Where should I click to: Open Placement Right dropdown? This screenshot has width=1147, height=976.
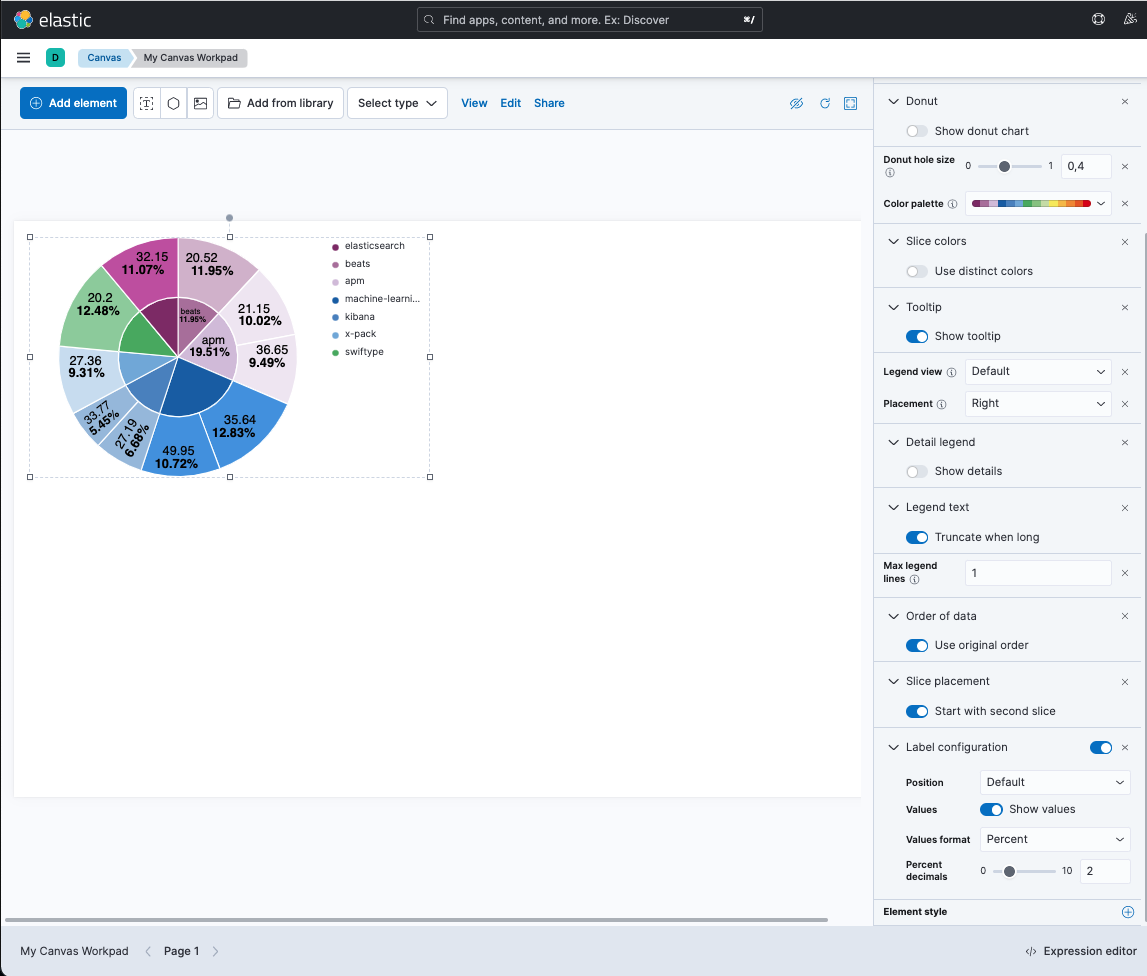click(1038, 404)
